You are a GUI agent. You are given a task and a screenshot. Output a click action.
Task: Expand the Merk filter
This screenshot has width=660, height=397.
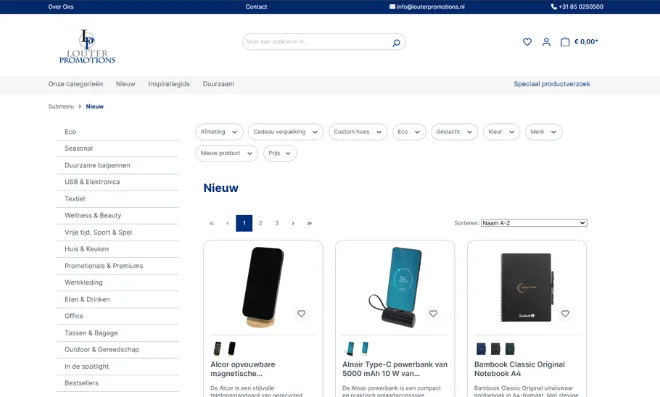[x=543, y=132]
